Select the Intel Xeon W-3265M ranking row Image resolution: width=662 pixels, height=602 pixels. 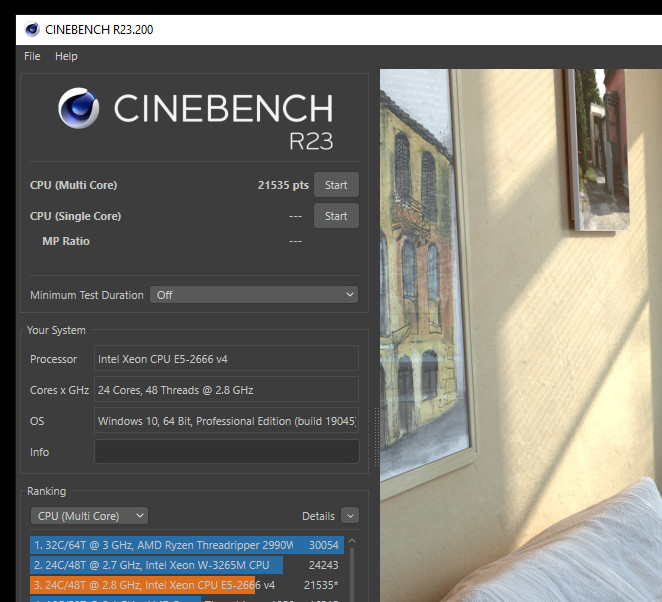click(x=187, y=565)
